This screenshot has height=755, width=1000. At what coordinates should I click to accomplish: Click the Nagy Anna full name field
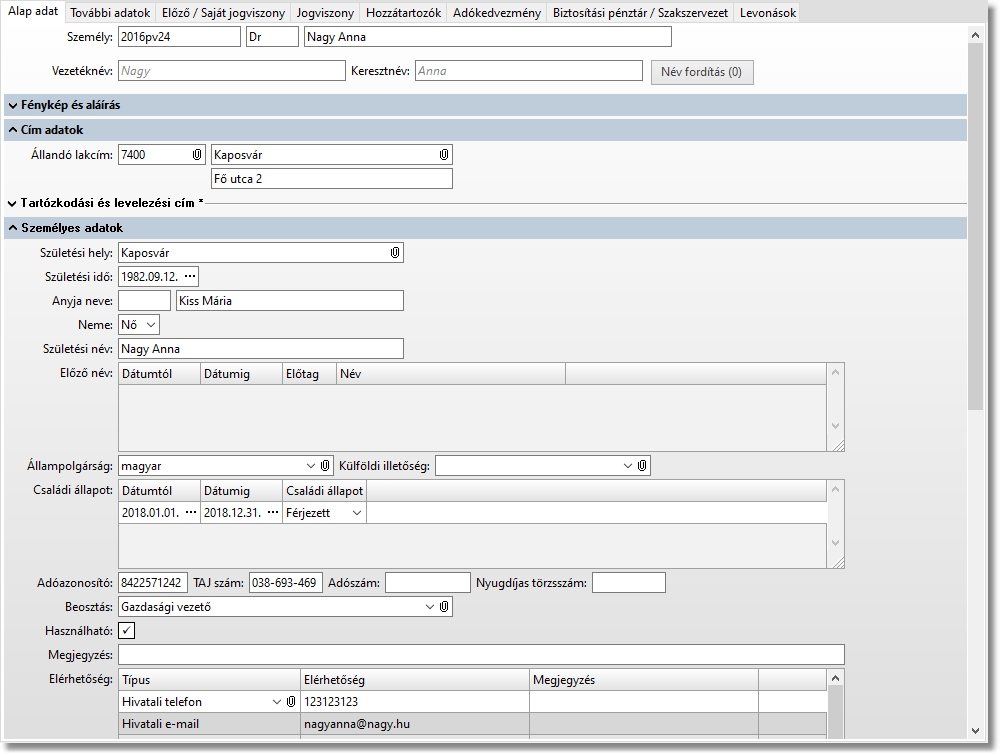point(488,37)
